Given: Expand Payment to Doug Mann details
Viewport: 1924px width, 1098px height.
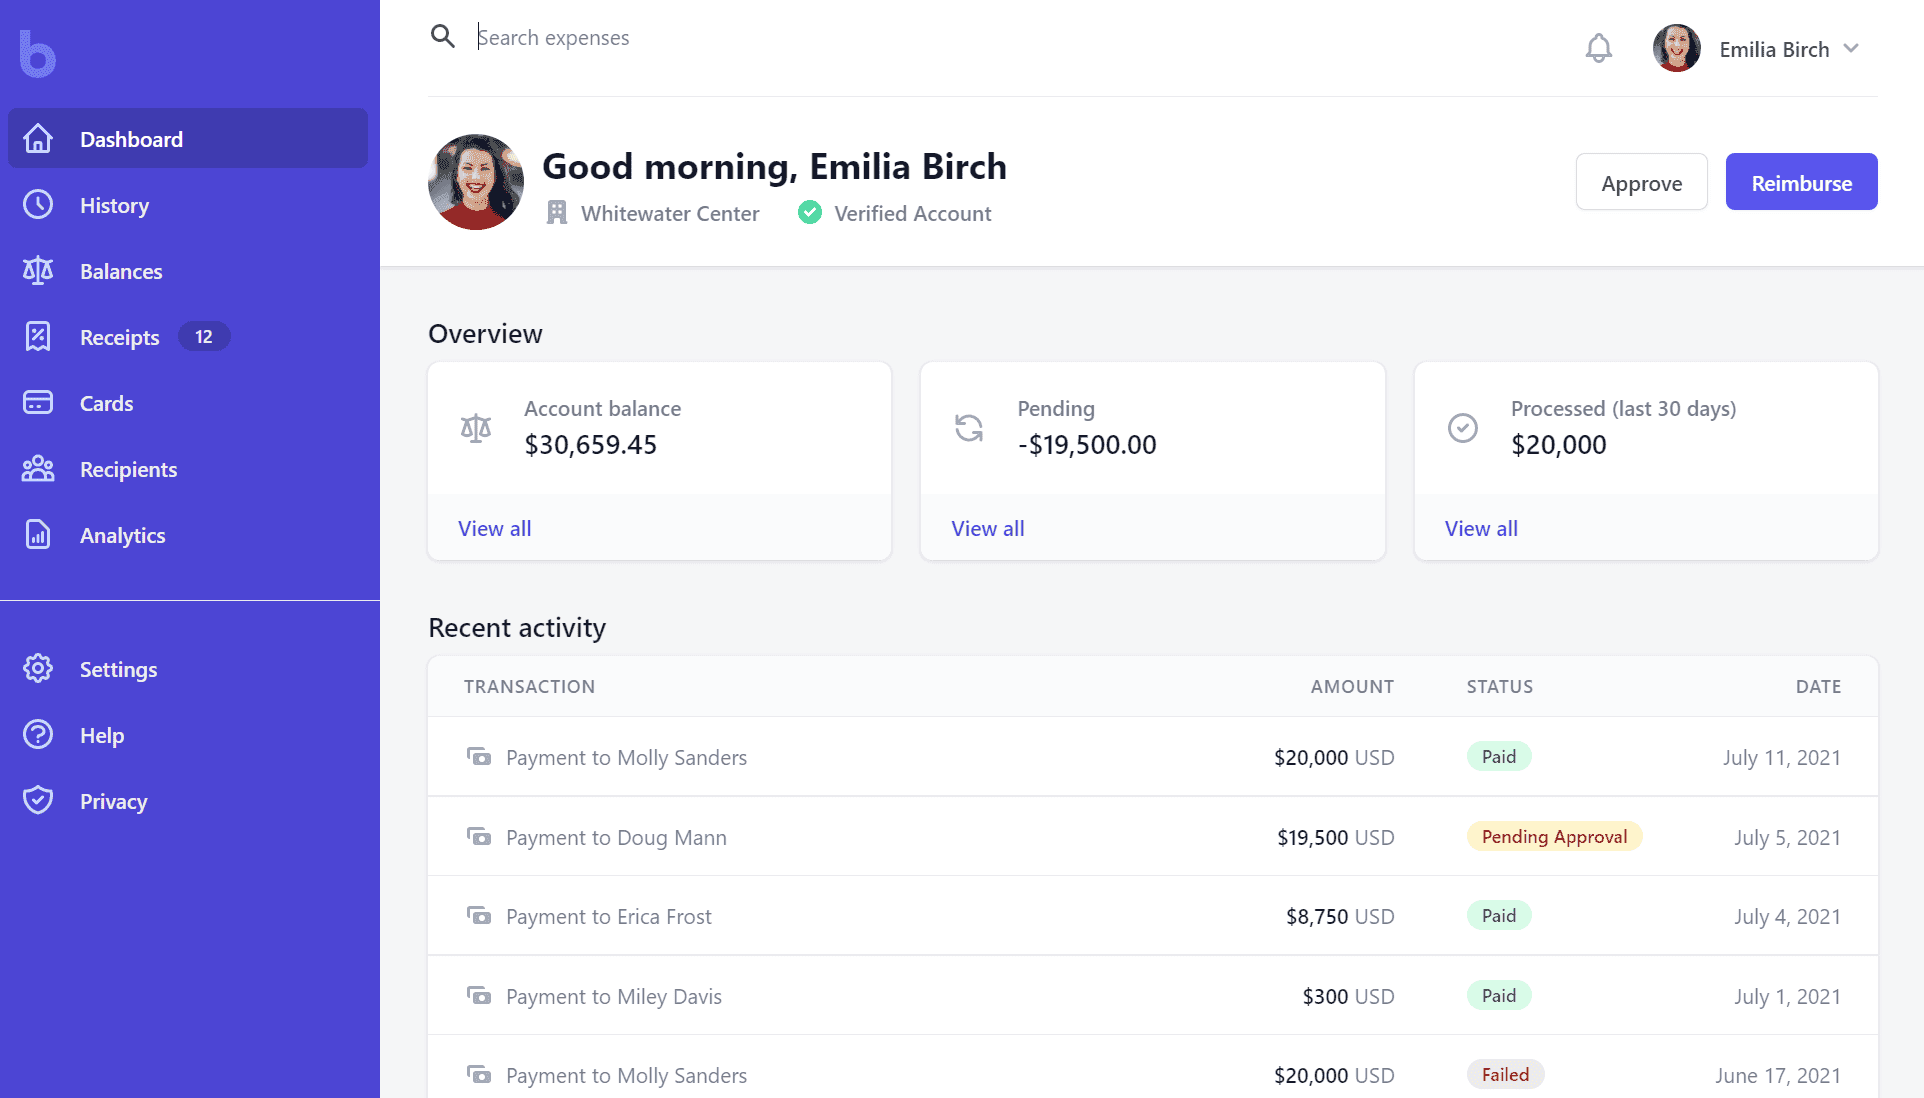Looking at the screenshot, I should [x=616, y=835].
